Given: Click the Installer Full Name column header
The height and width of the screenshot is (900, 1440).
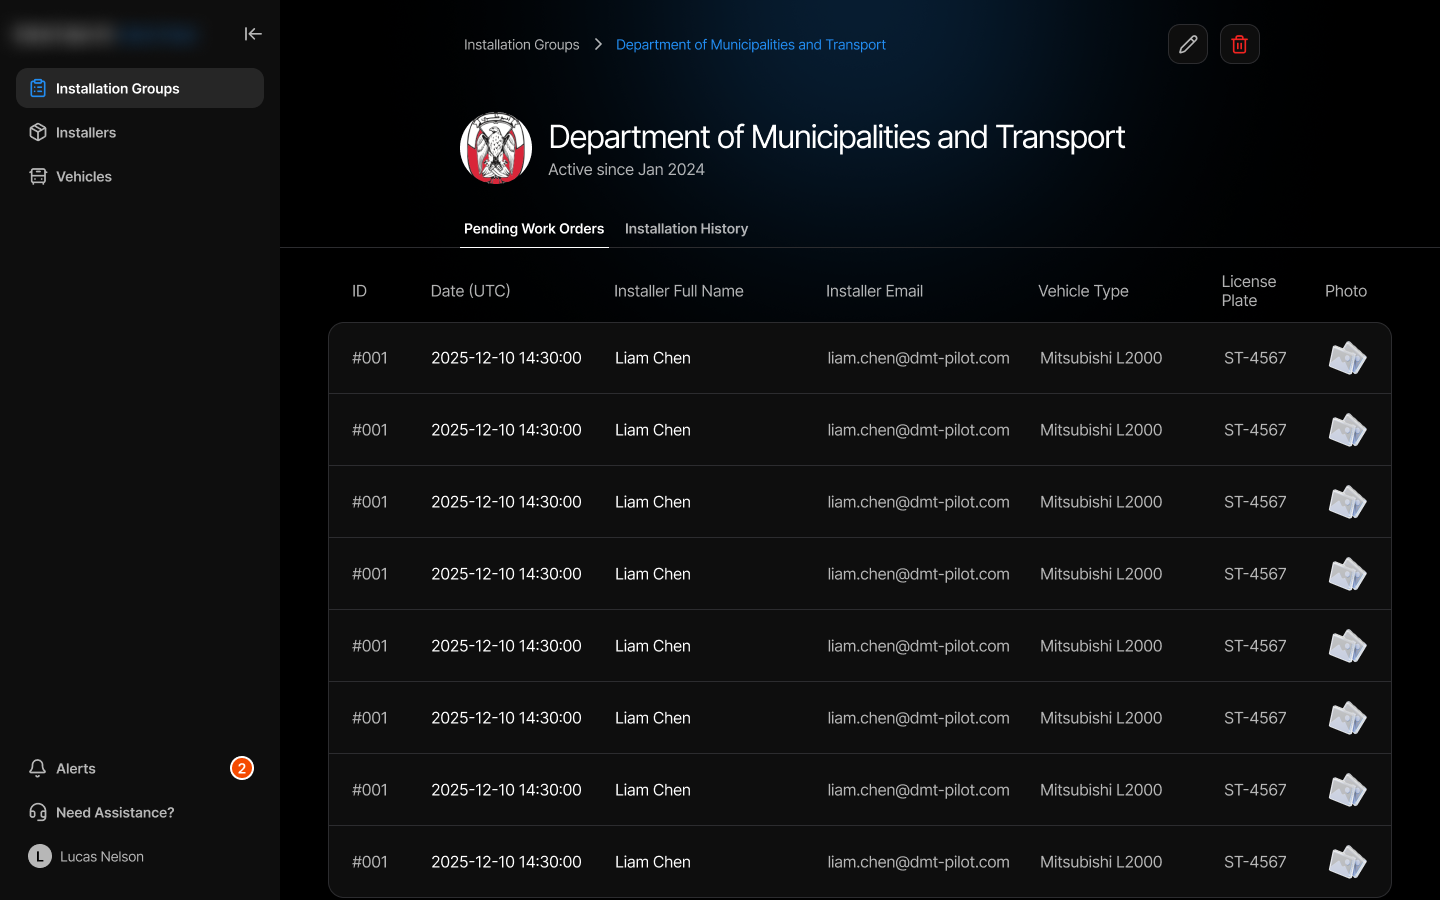Looking at the screenshot, I should 679,291.
